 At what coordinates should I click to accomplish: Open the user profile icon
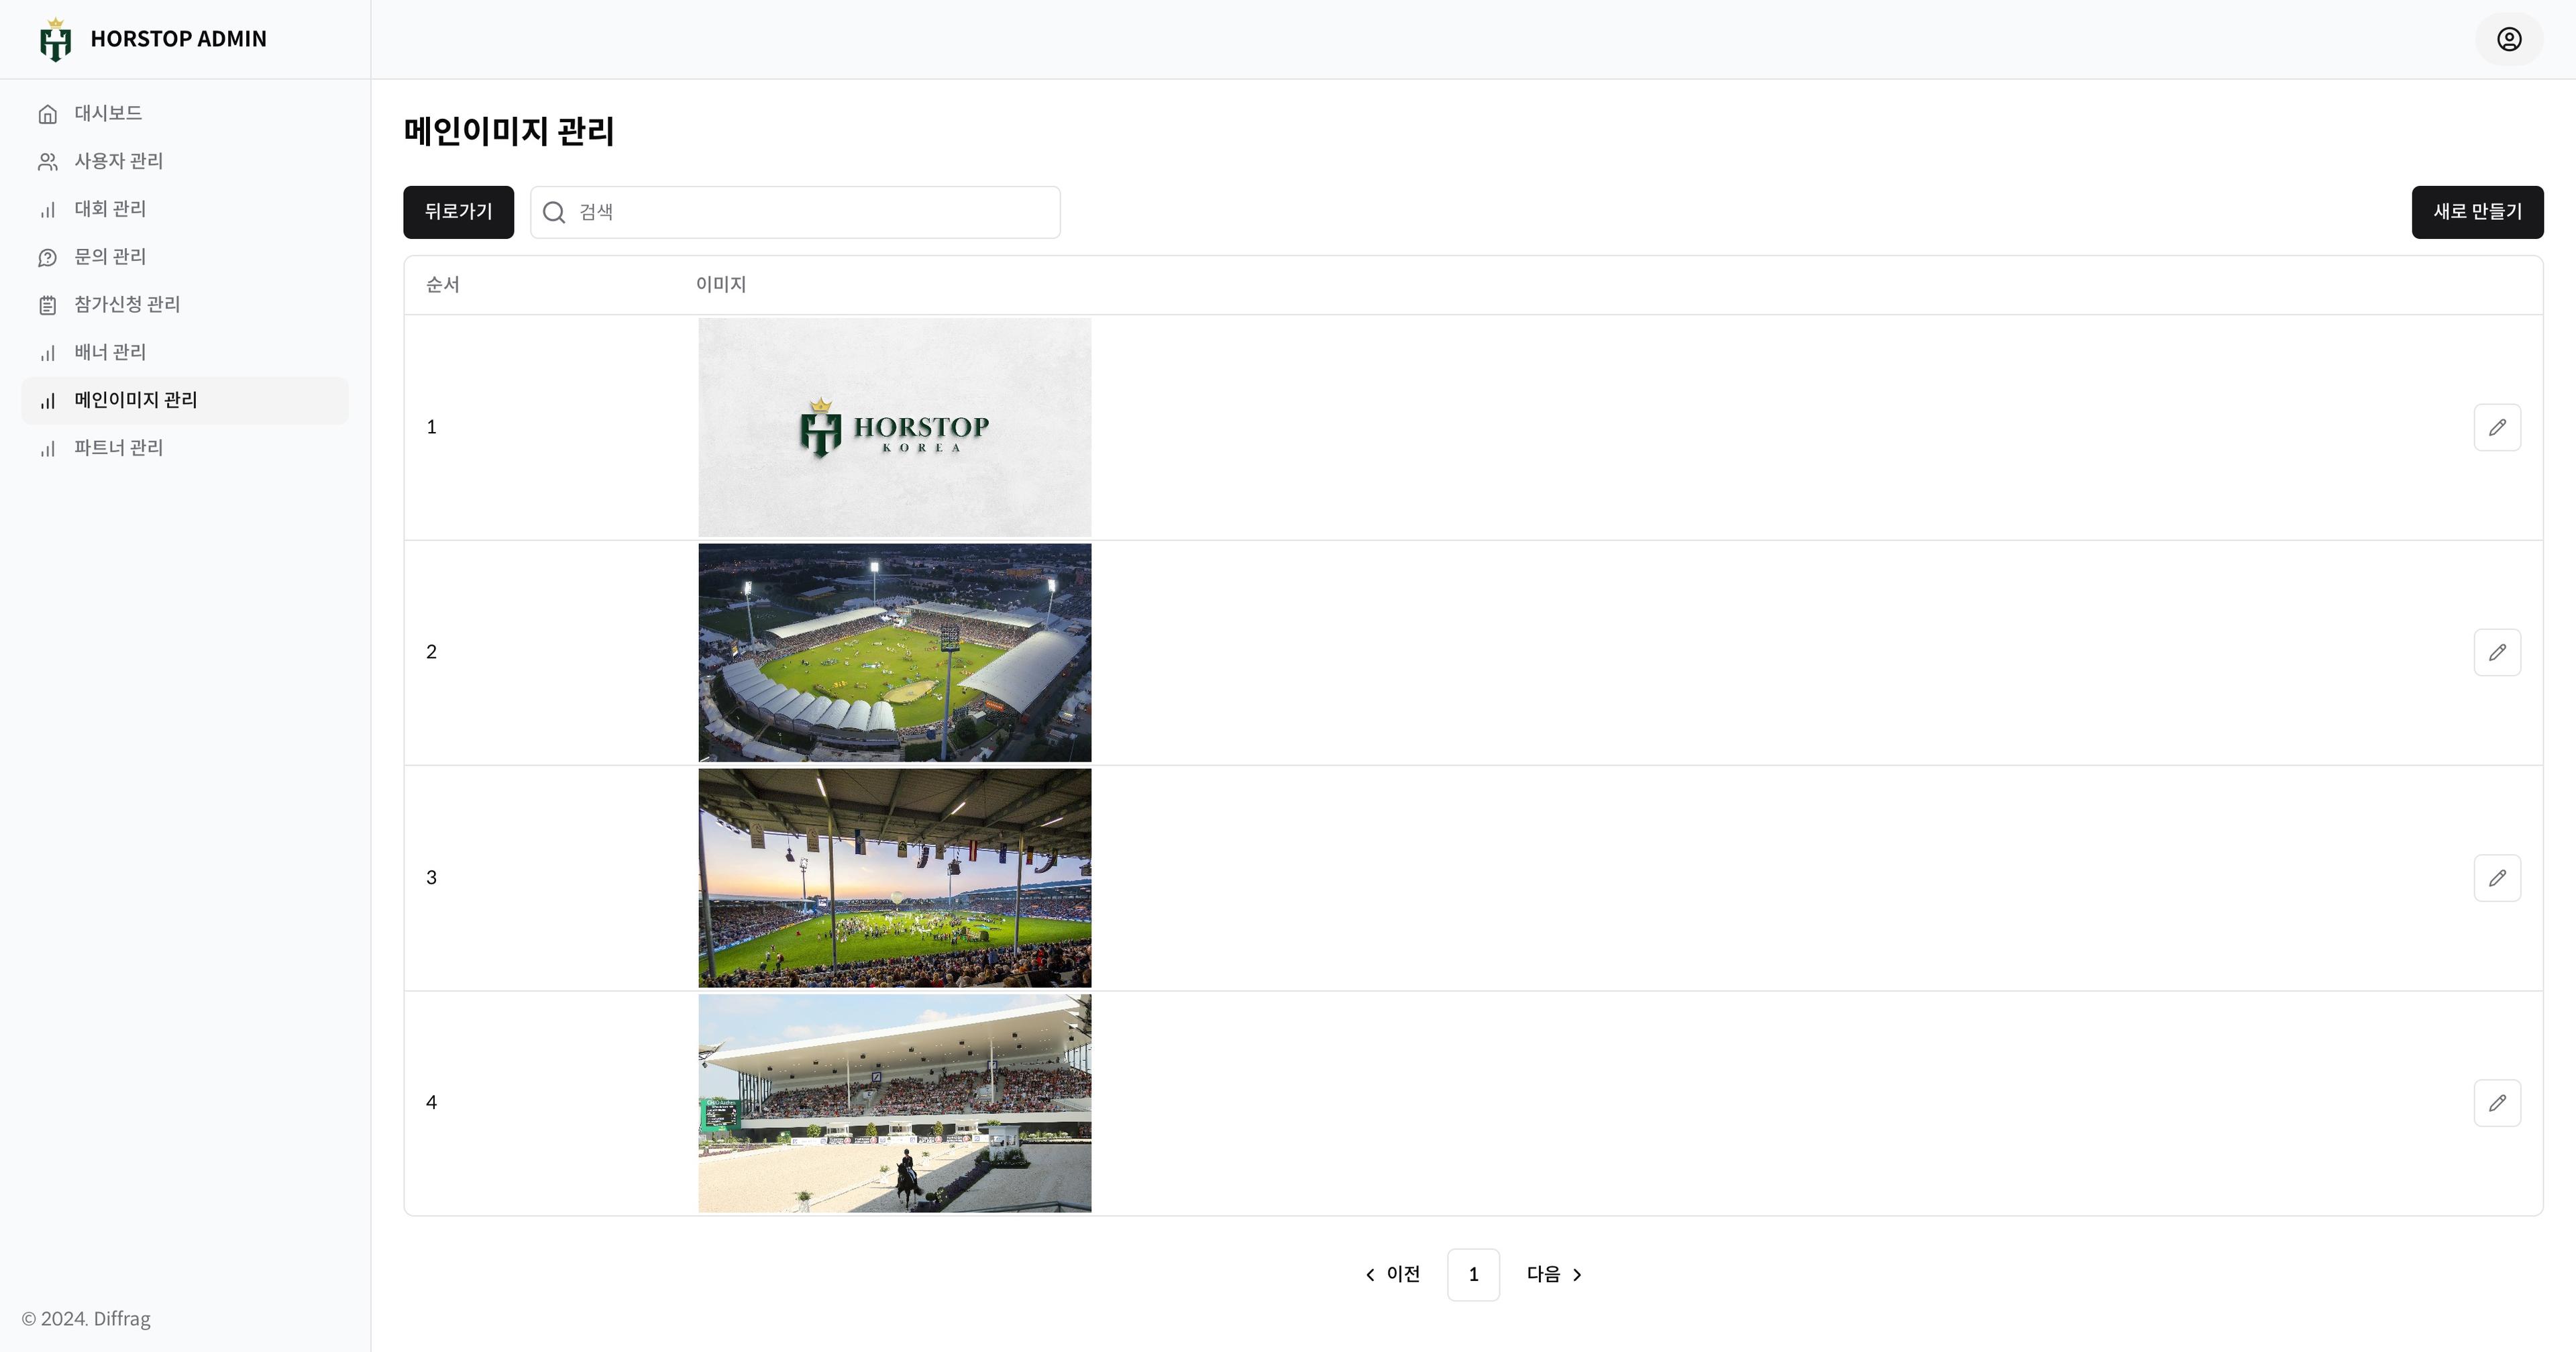coord(2509,39)
